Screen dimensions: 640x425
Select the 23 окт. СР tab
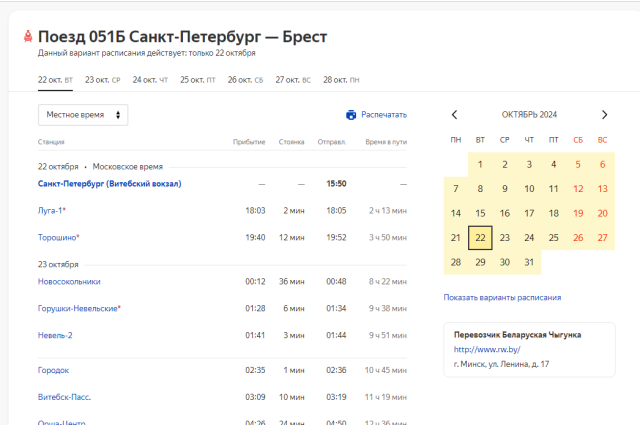click(102, 79)
